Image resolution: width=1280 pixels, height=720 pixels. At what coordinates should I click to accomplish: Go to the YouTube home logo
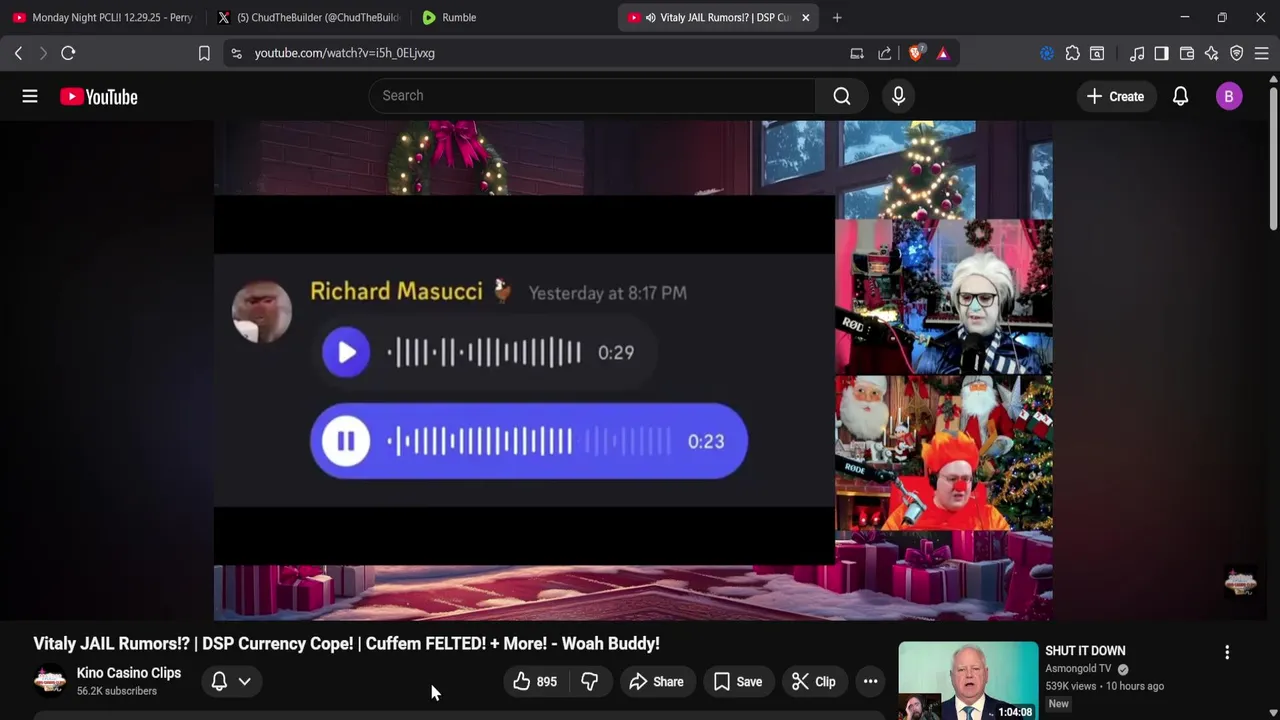click(99, 96)
